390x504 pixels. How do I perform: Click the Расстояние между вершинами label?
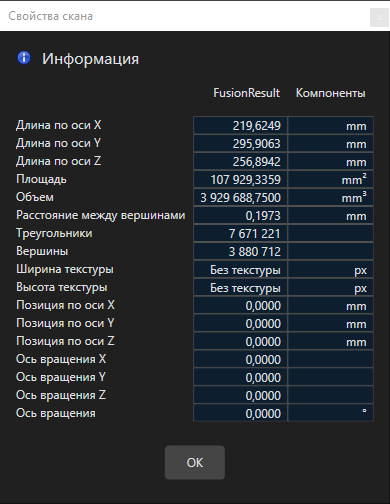pyautogui.click(x=101, y=215)
